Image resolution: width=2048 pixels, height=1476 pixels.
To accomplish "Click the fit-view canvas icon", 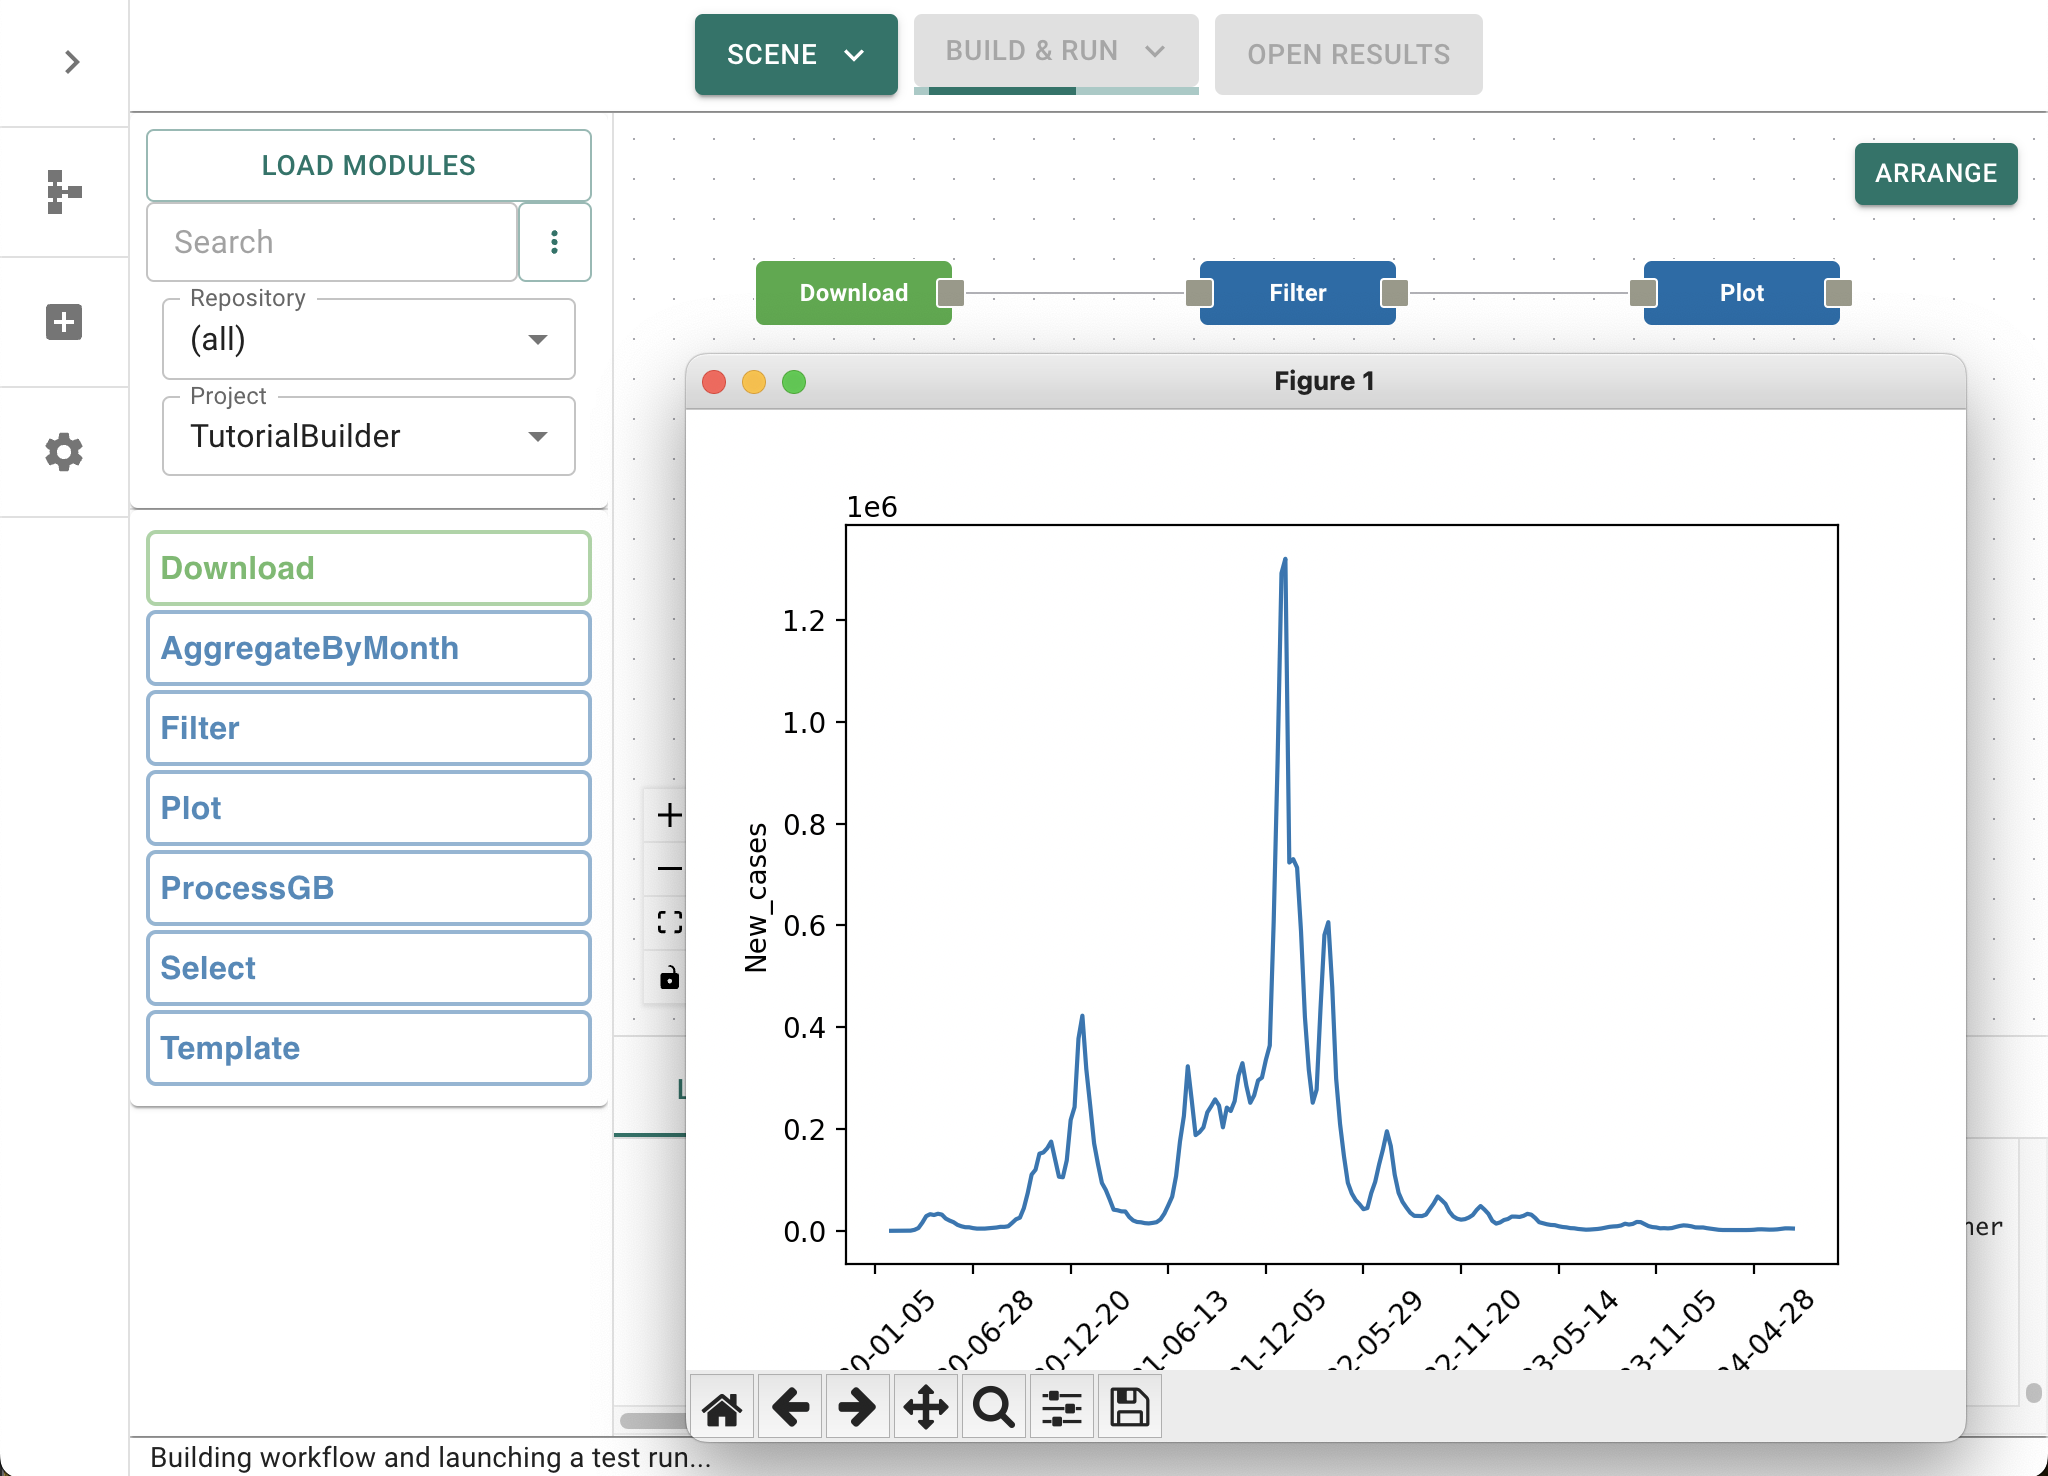I will coord(669,922).
